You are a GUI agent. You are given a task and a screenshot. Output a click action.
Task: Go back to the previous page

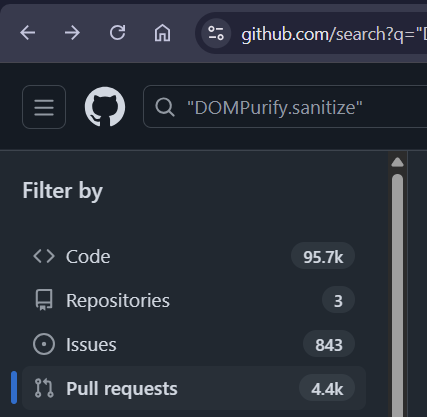click(x=28, y=33)
